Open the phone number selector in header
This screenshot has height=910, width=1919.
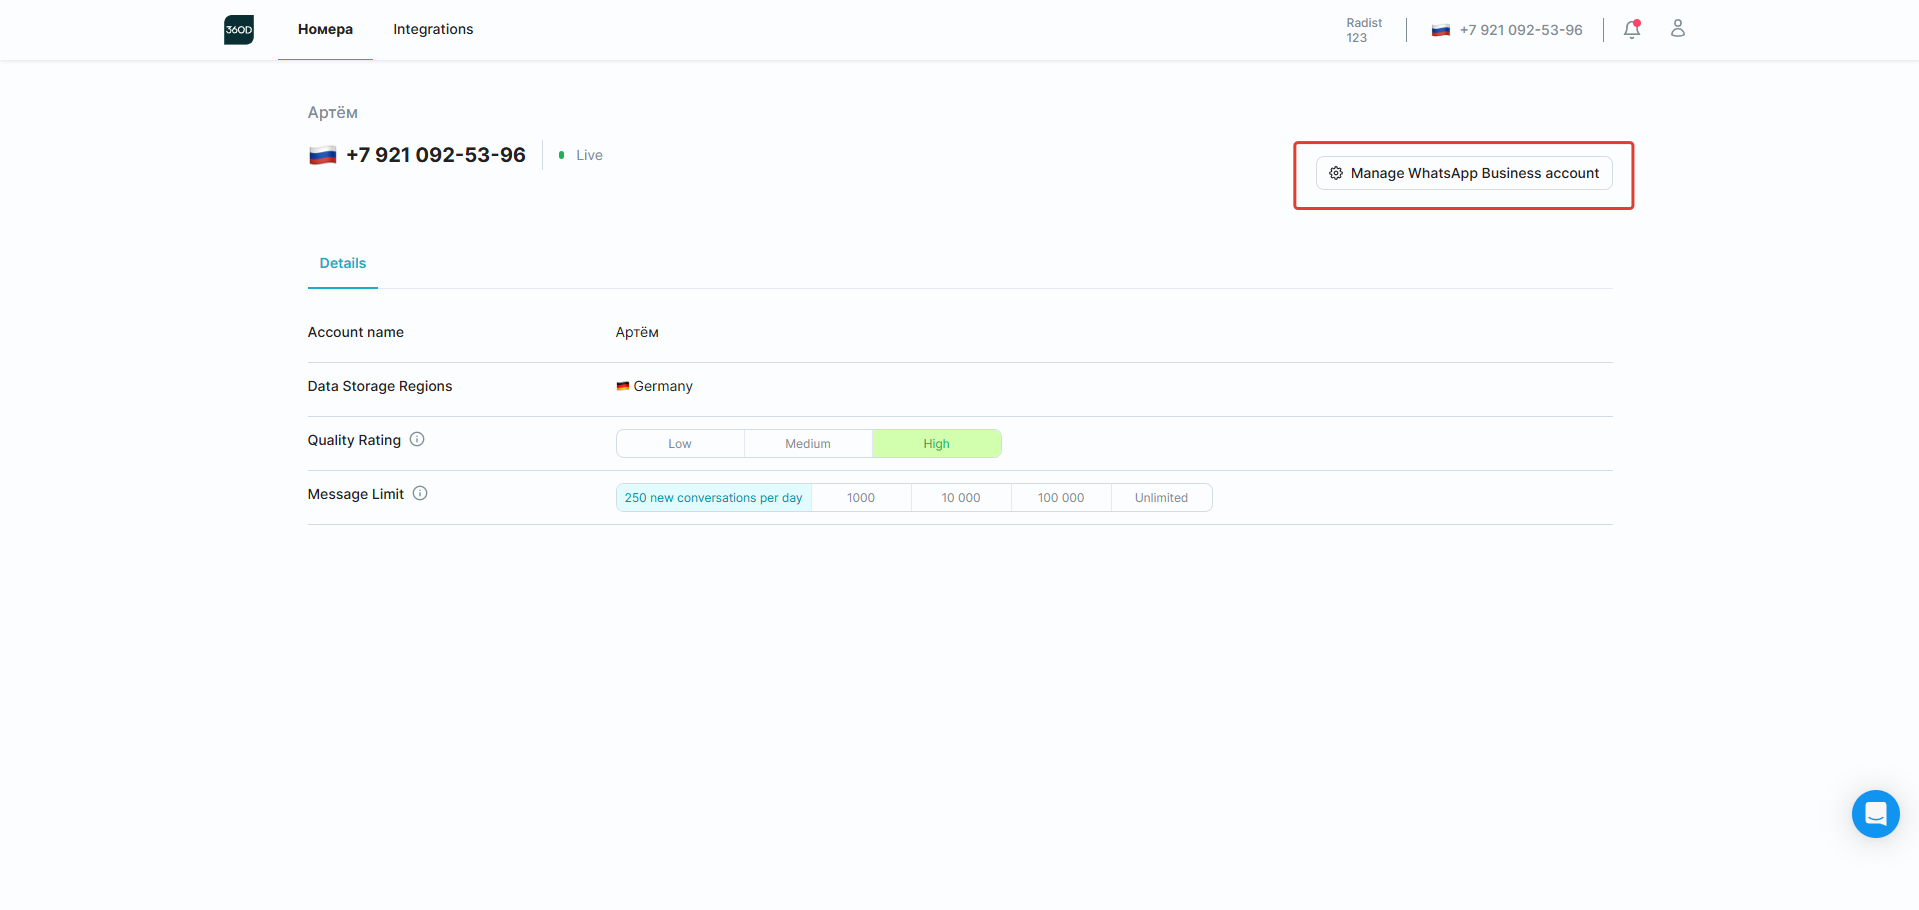[1507, 30]
